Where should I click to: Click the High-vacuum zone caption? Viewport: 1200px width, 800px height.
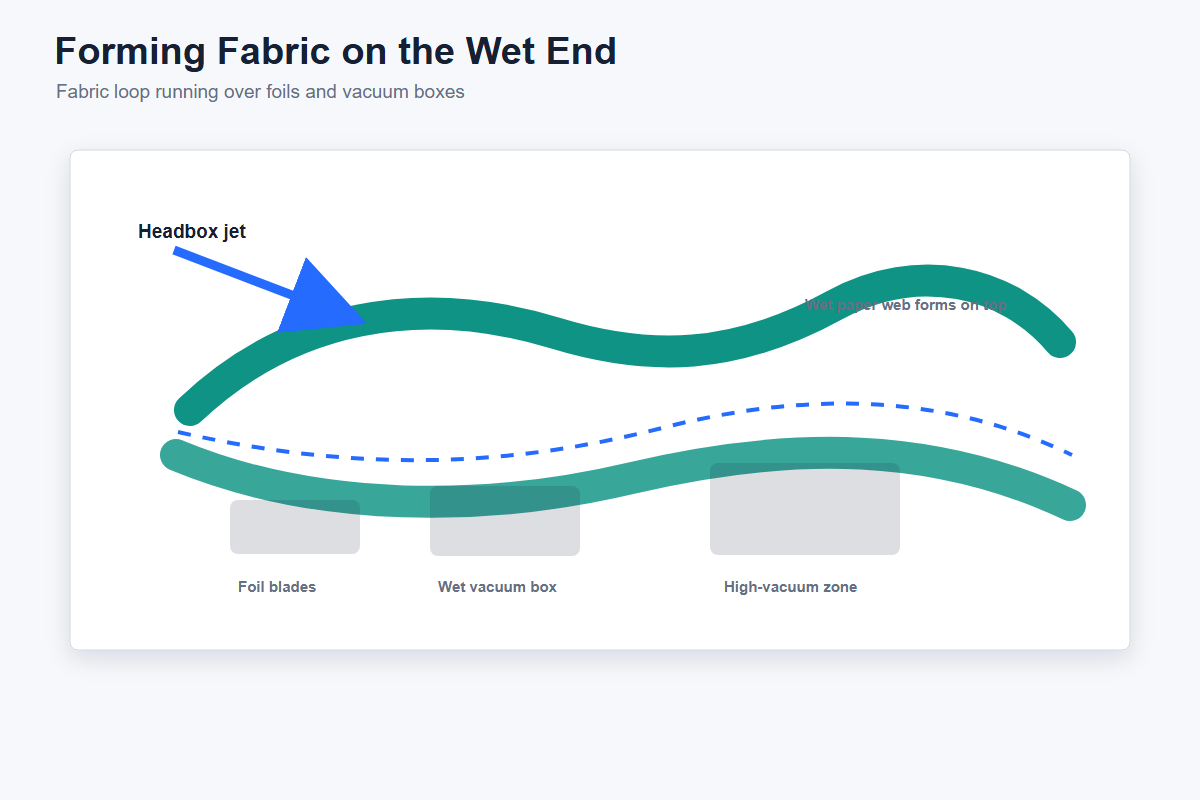click(790, 587)
